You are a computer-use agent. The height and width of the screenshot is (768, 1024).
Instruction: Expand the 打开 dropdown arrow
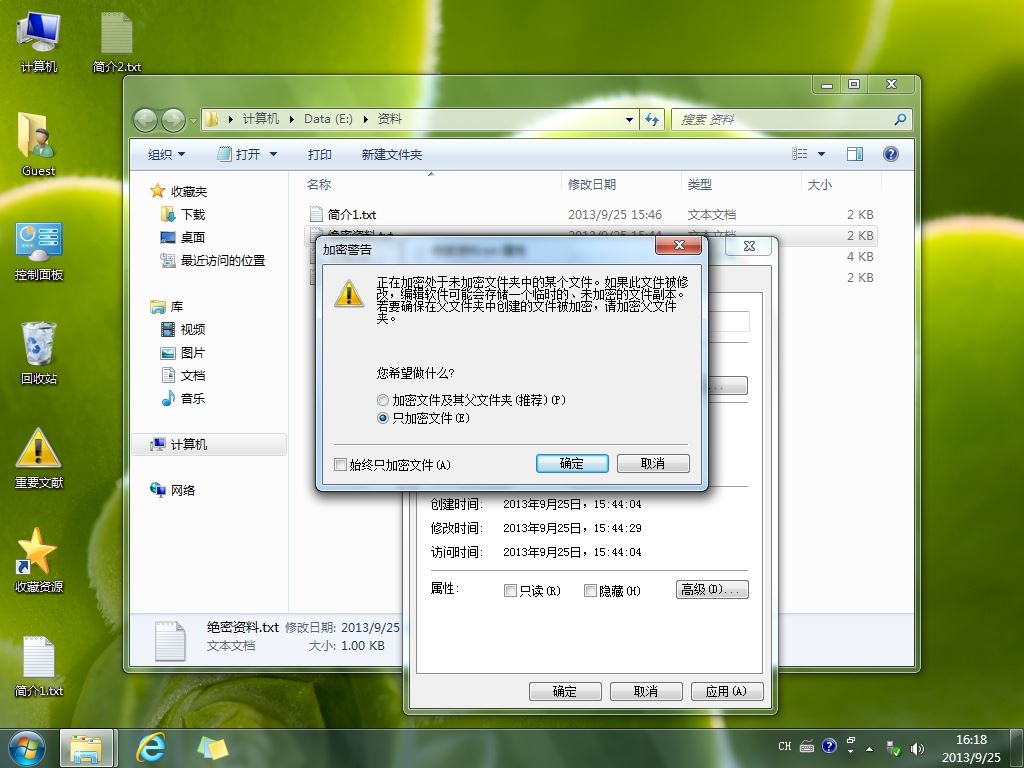tap(274, 155)
